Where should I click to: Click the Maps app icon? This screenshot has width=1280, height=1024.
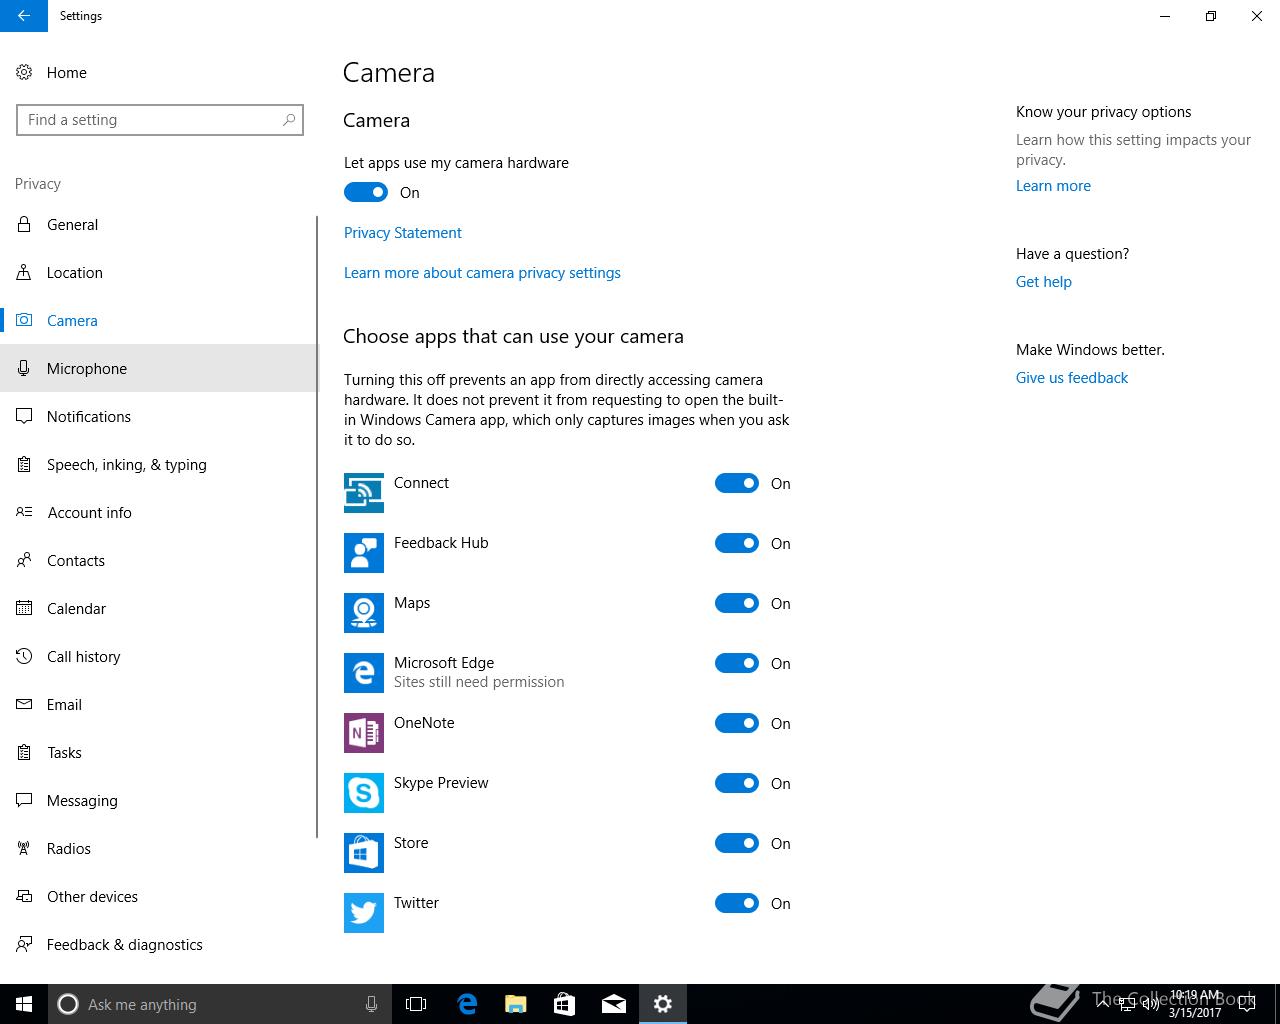(x=364, y=613)
